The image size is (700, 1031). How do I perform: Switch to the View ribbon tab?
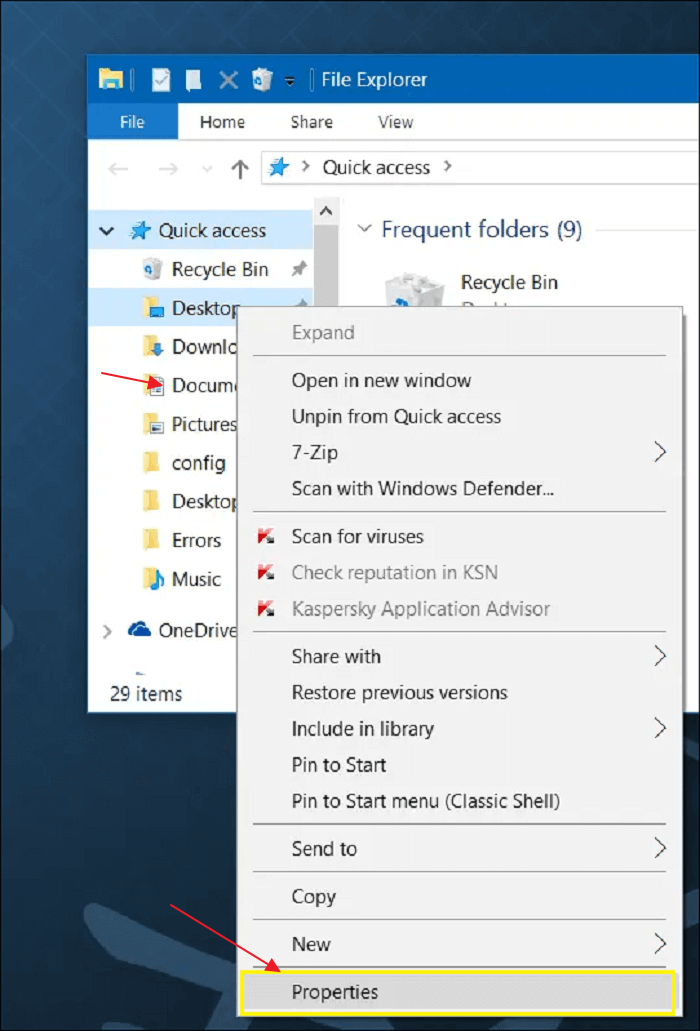click(395, 122)
